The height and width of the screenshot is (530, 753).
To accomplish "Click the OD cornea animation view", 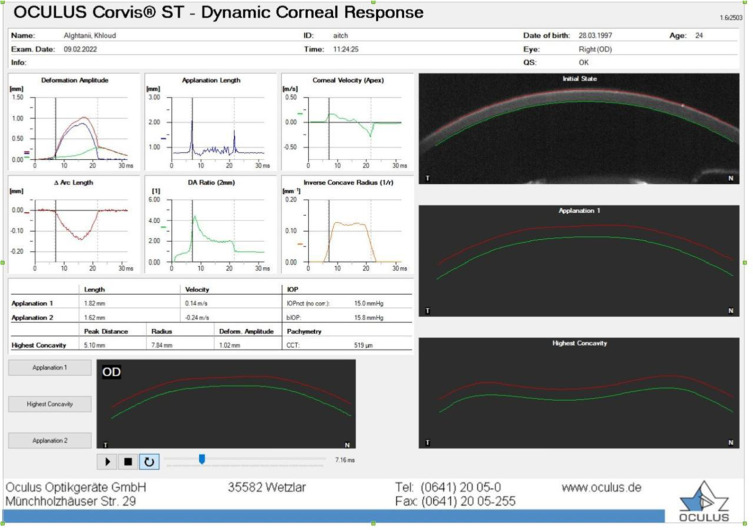I will 226,404.
